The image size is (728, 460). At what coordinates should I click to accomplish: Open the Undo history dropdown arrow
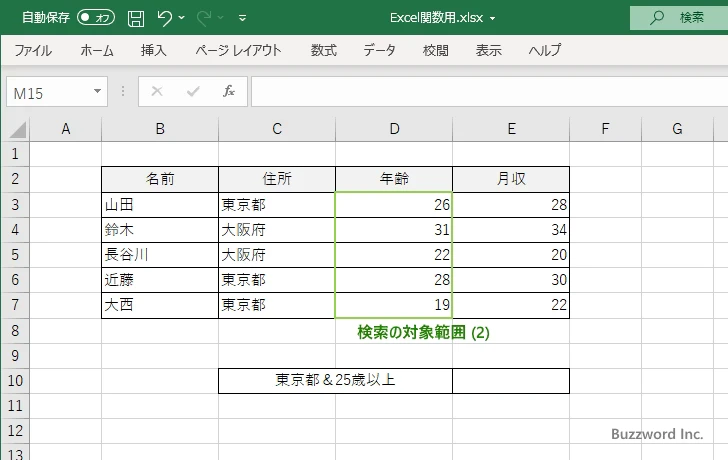pos(182,18)
